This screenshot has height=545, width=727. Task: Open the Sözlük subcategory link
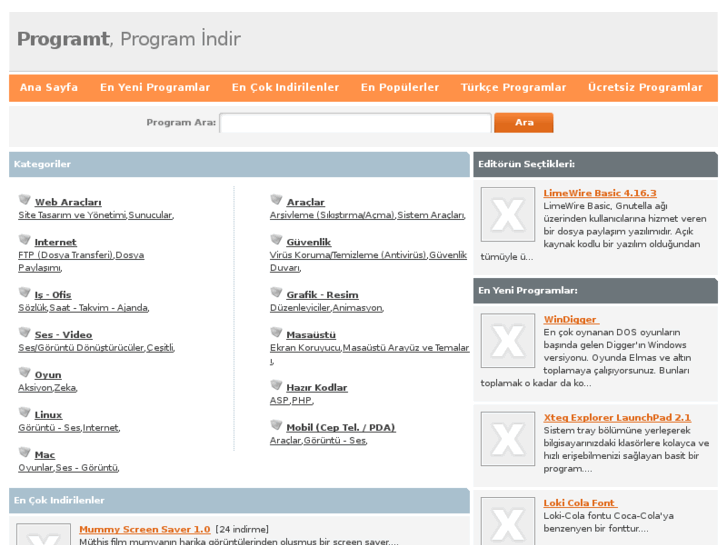pyautogui.click(x=32, y=308)
